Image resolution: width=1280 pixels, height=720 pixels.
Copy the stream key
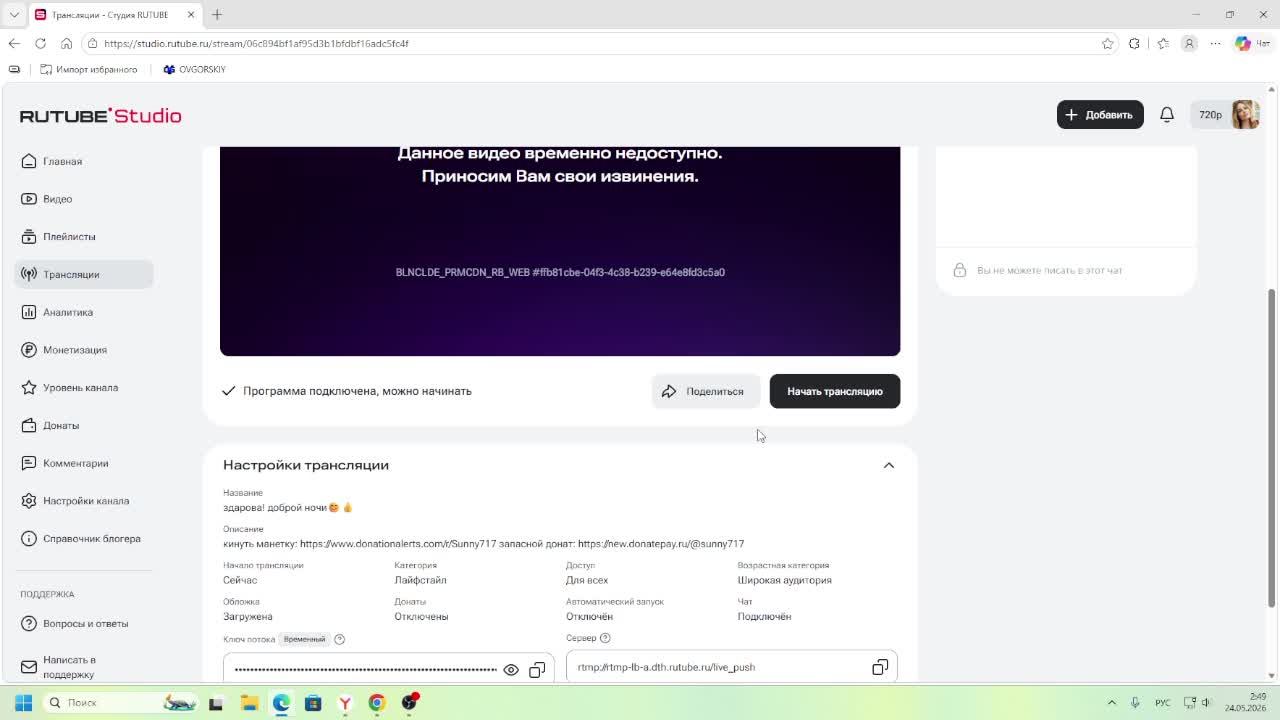pyautogui.click(x=537, y=670)
